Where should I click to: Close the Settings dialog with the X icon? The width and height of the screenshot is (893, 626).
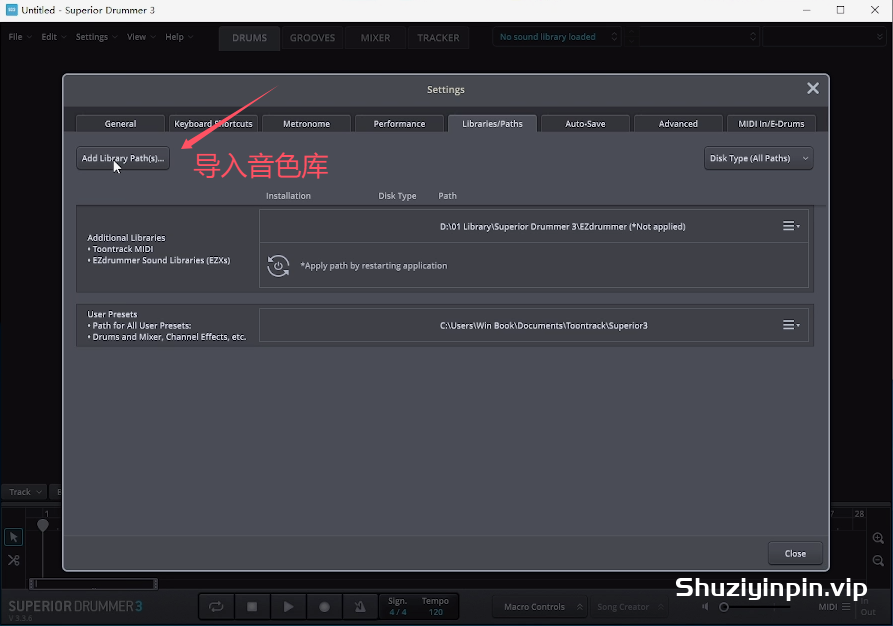(x=813, y=88)
